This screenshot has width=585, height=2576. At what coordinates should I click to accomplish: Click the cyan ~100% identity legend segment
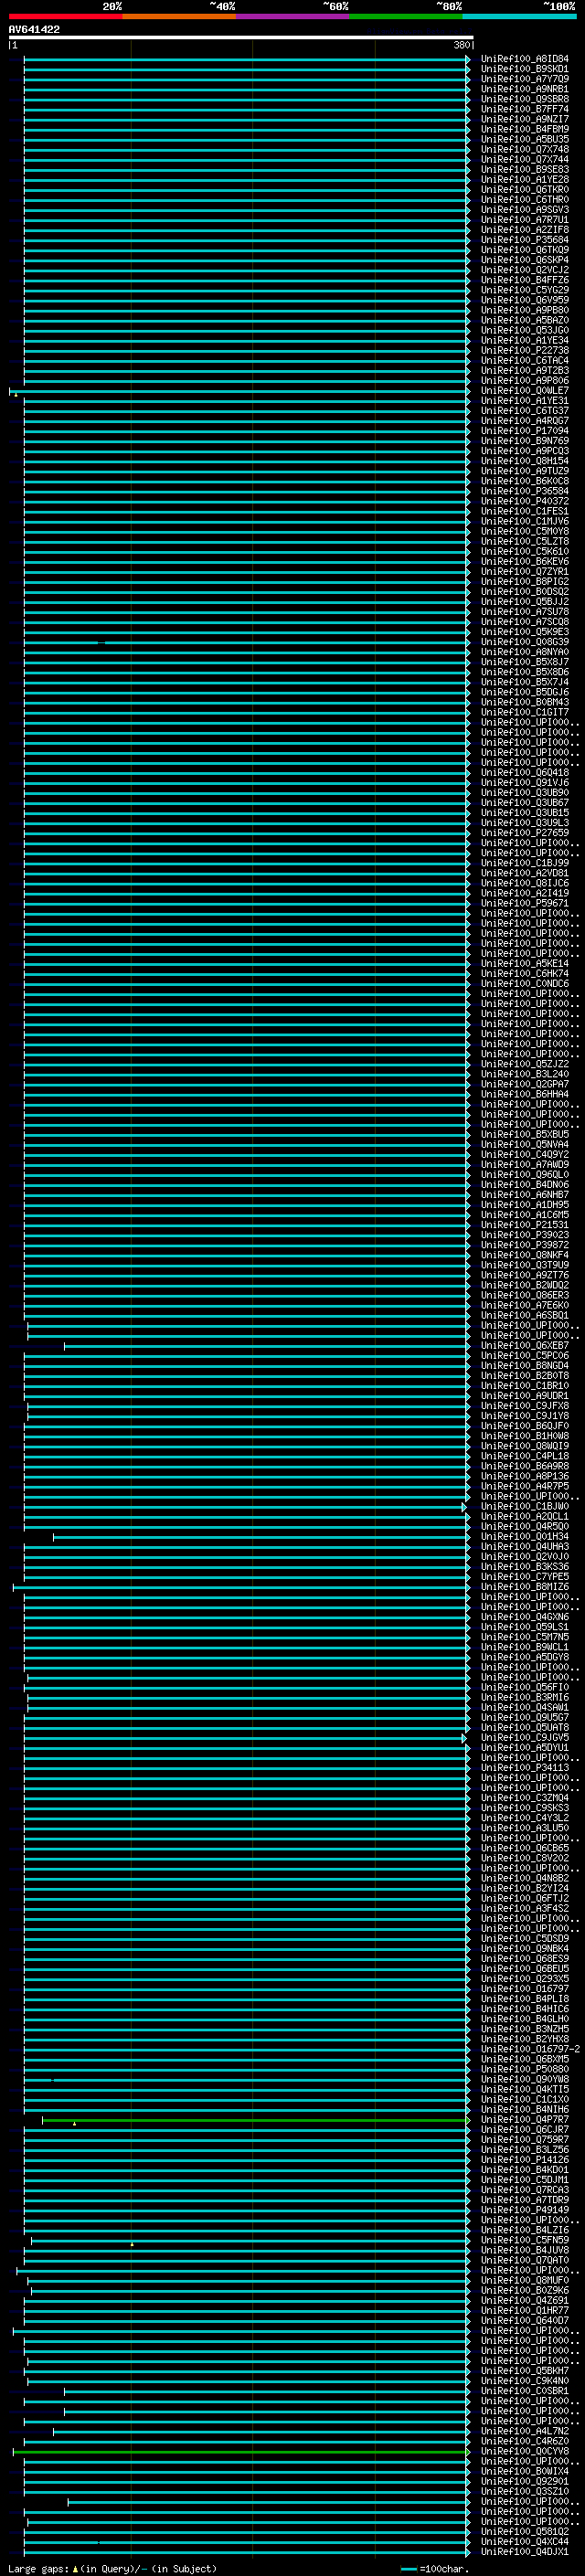click(519, 16)
